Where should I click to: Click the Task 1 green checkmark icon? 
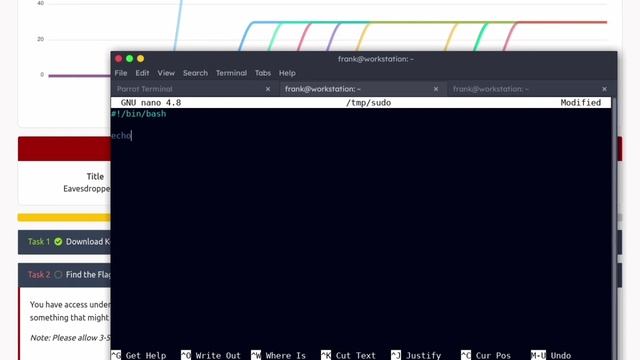(58, 242)
